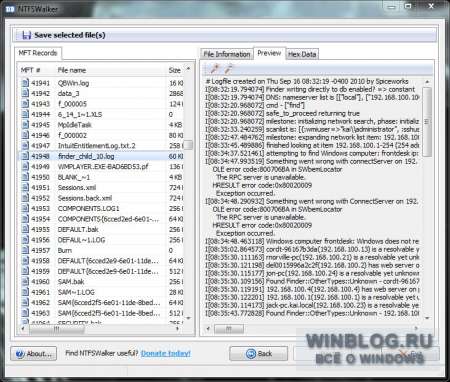Click preview pane horizontal scrollbar thumb
Screen dimensions: 450x382
(x=229, y=329)
